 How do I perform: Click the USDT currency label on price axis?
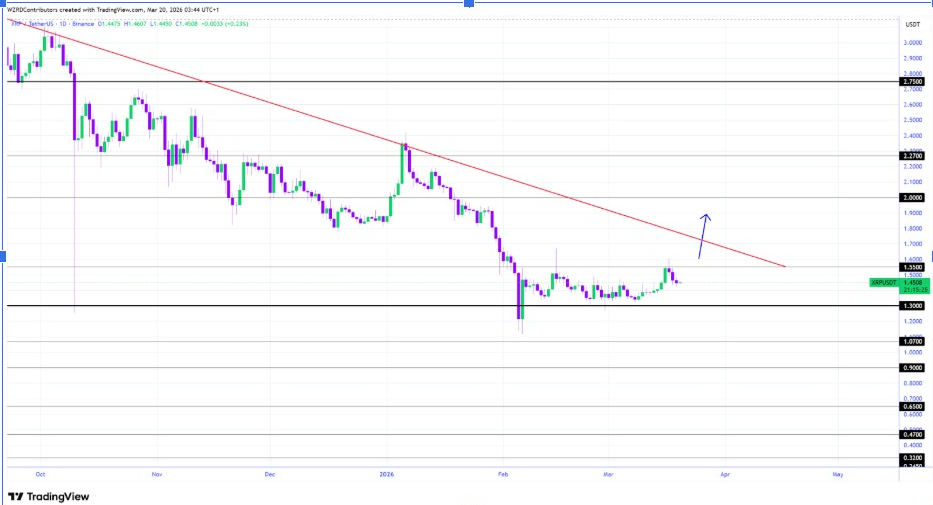(x=911, y=23)
